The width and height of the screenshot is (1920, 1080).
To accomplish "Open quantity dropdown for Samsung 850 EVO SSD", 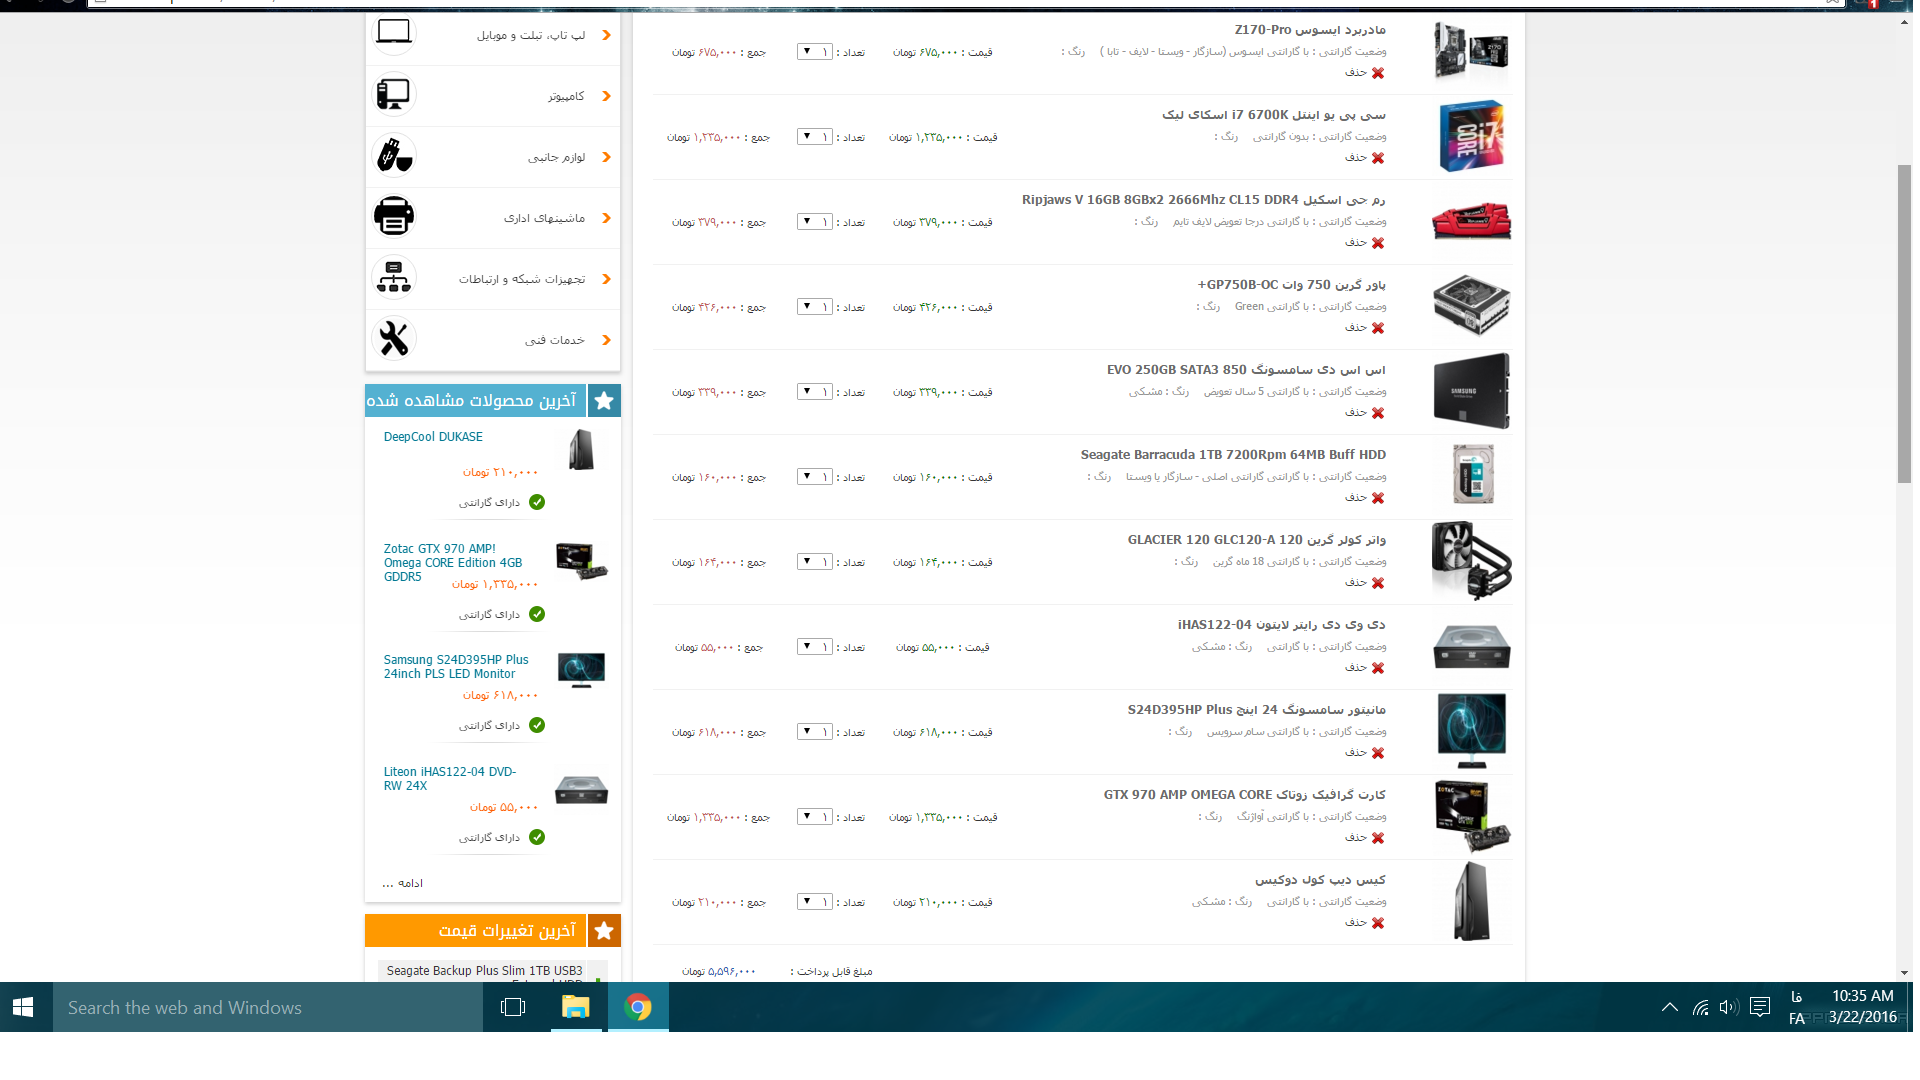I will (815, 392).
